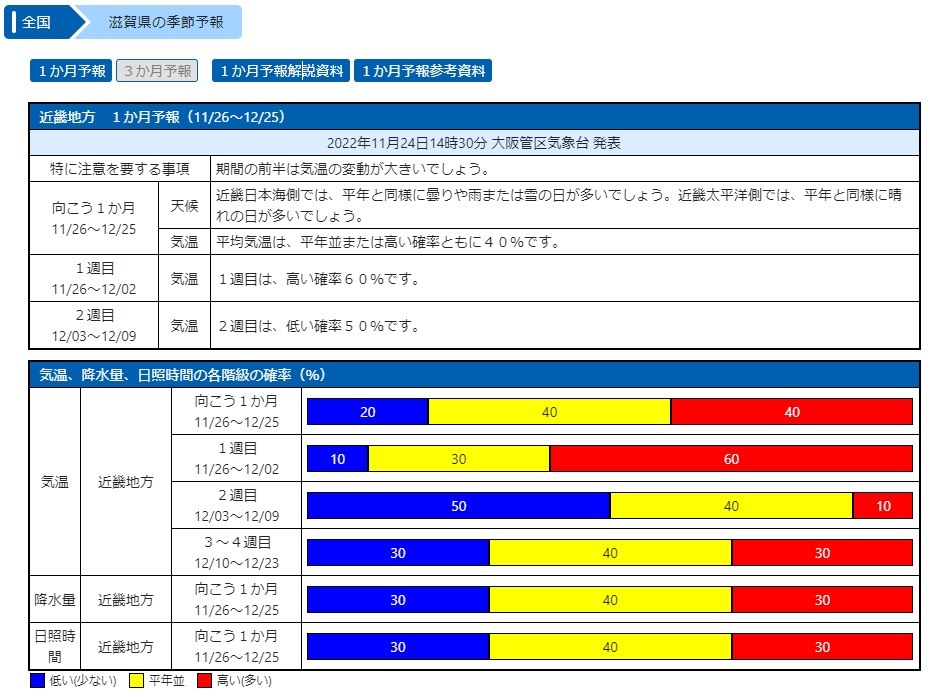Open the 全国 breadcrumb link

click(x=40, y=22)
